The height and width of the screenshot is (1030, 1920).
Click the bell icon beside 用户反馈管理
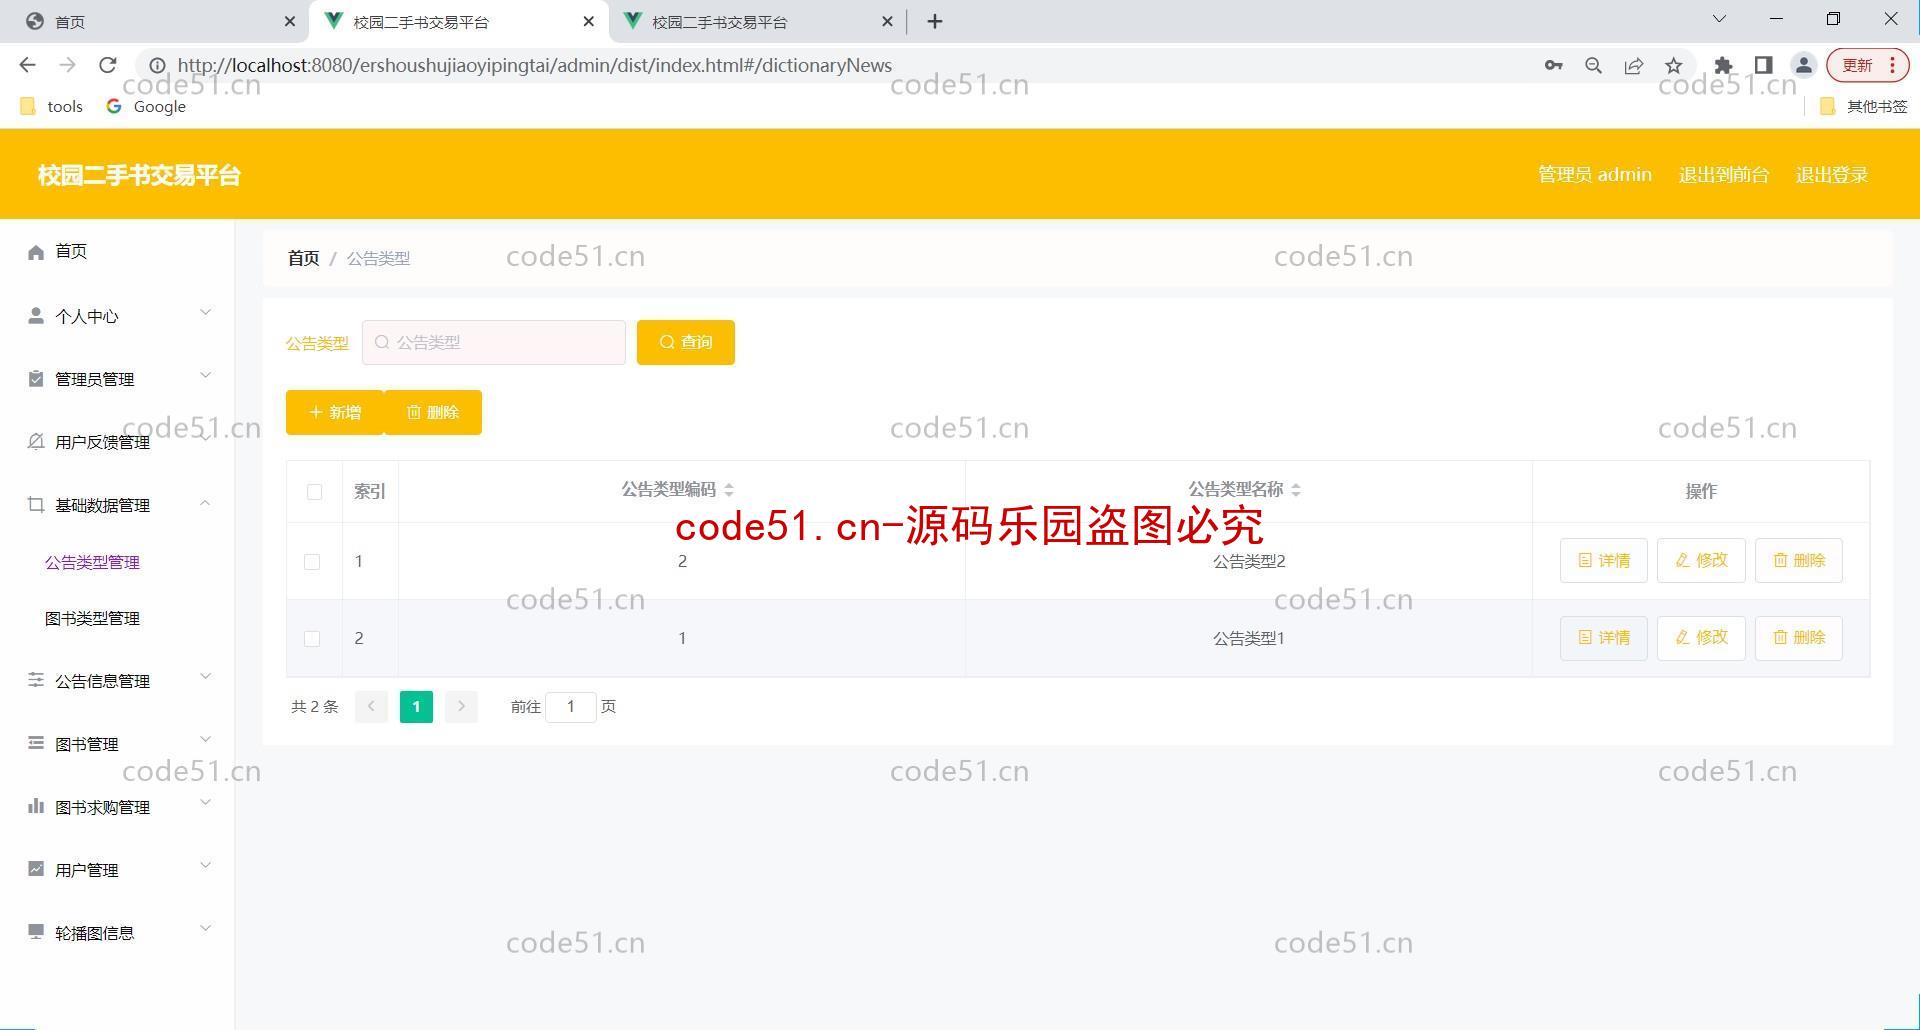pyautogui.click(x=36, y=442)
